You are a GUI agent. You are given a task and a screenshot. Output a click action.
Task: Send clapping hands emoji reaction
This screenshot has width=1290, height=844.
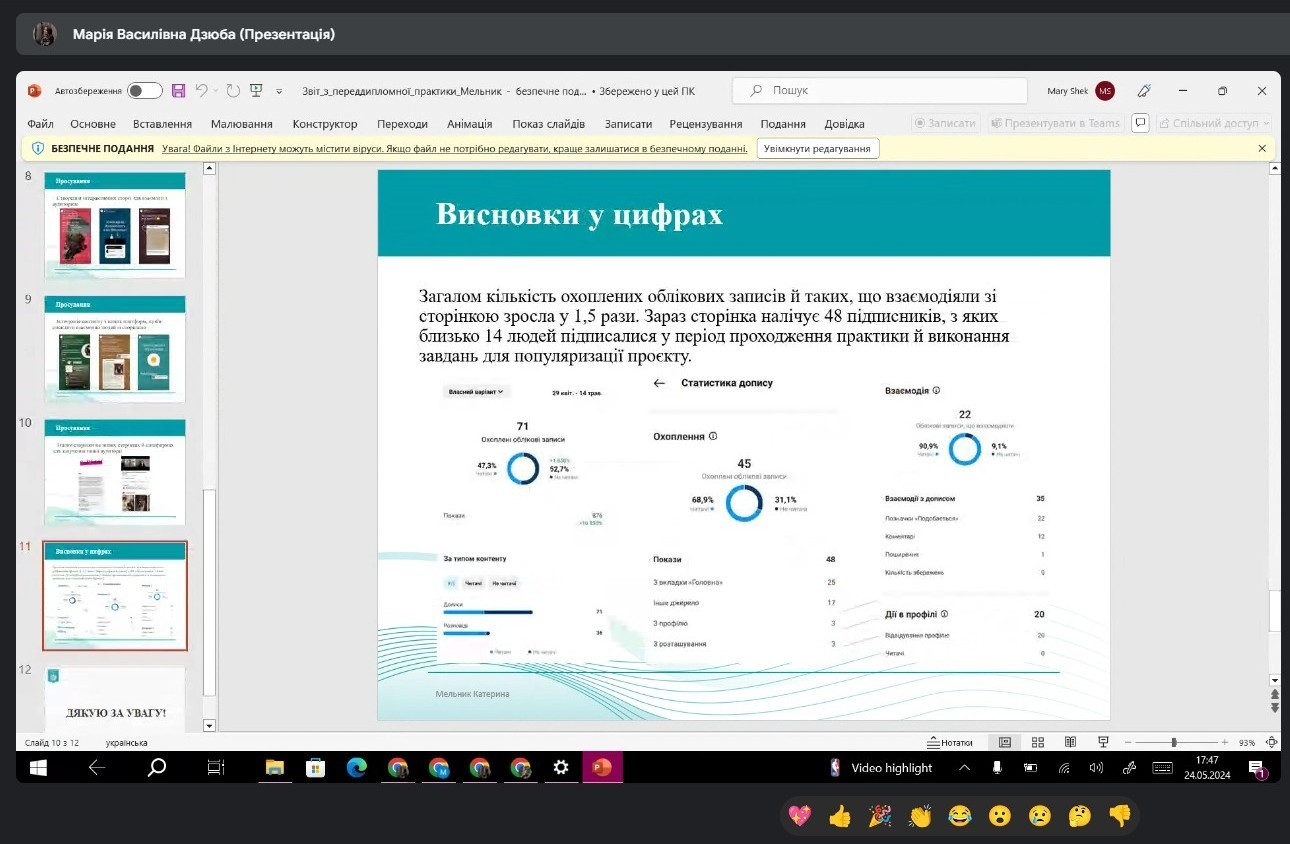click(x=920, y=816)
